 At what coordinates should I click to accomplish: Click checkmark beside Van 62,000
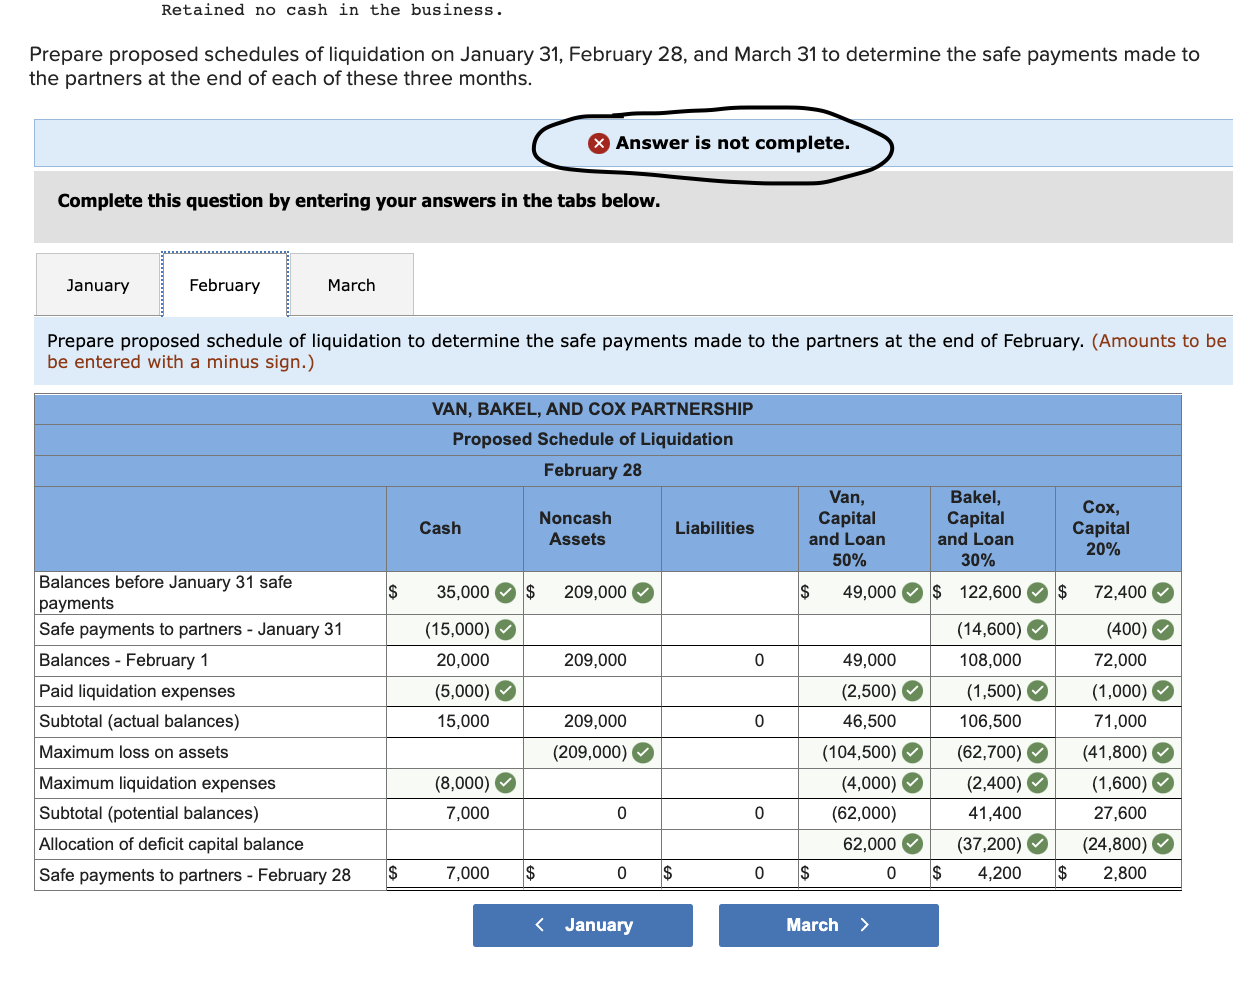912,844
